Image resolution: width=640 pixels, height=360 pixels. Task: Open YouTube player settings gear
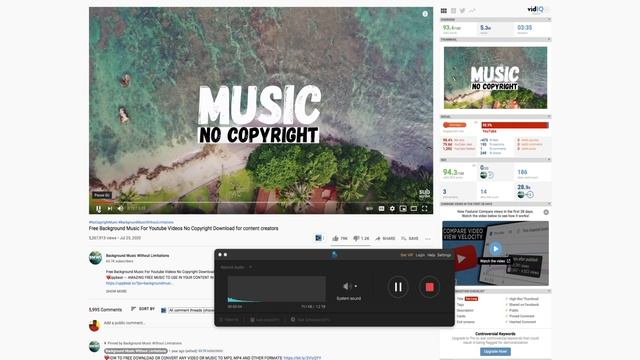point(392,209)
